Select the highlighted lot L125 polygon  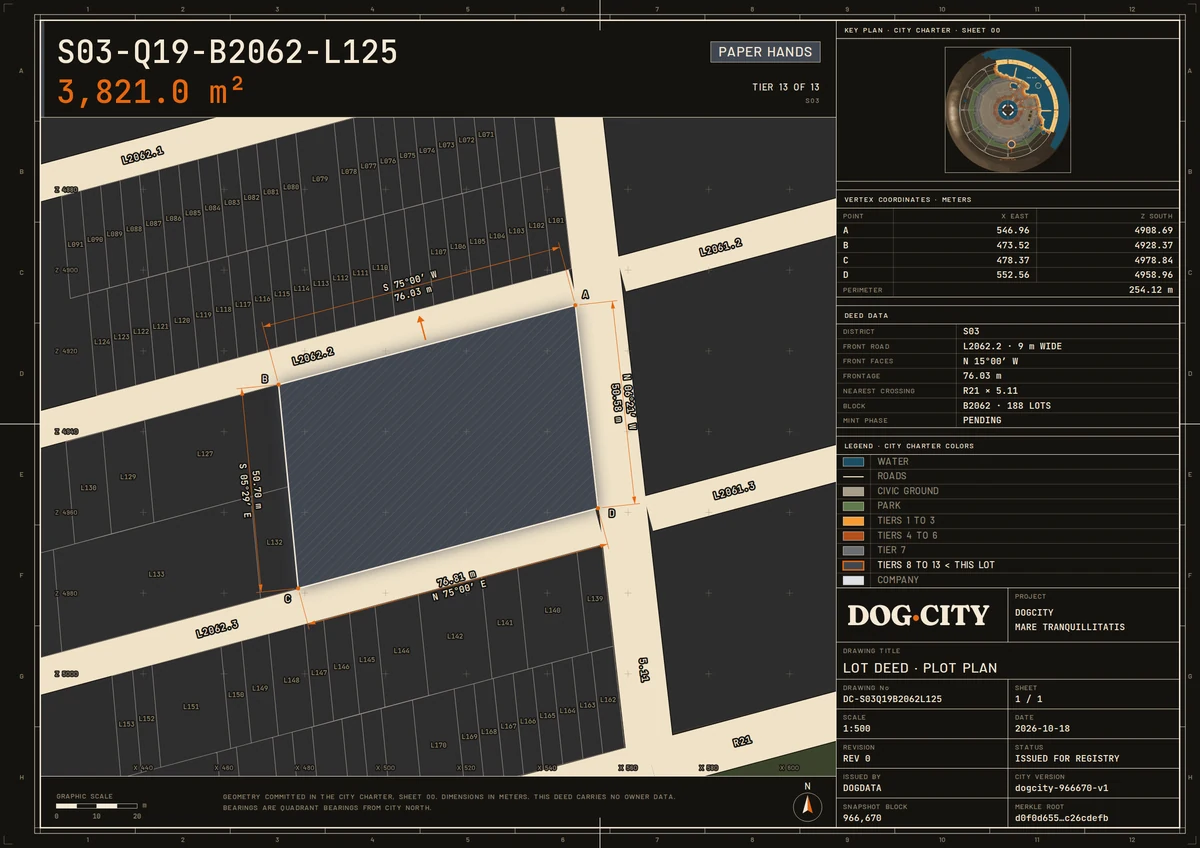(x=438, y=447)
